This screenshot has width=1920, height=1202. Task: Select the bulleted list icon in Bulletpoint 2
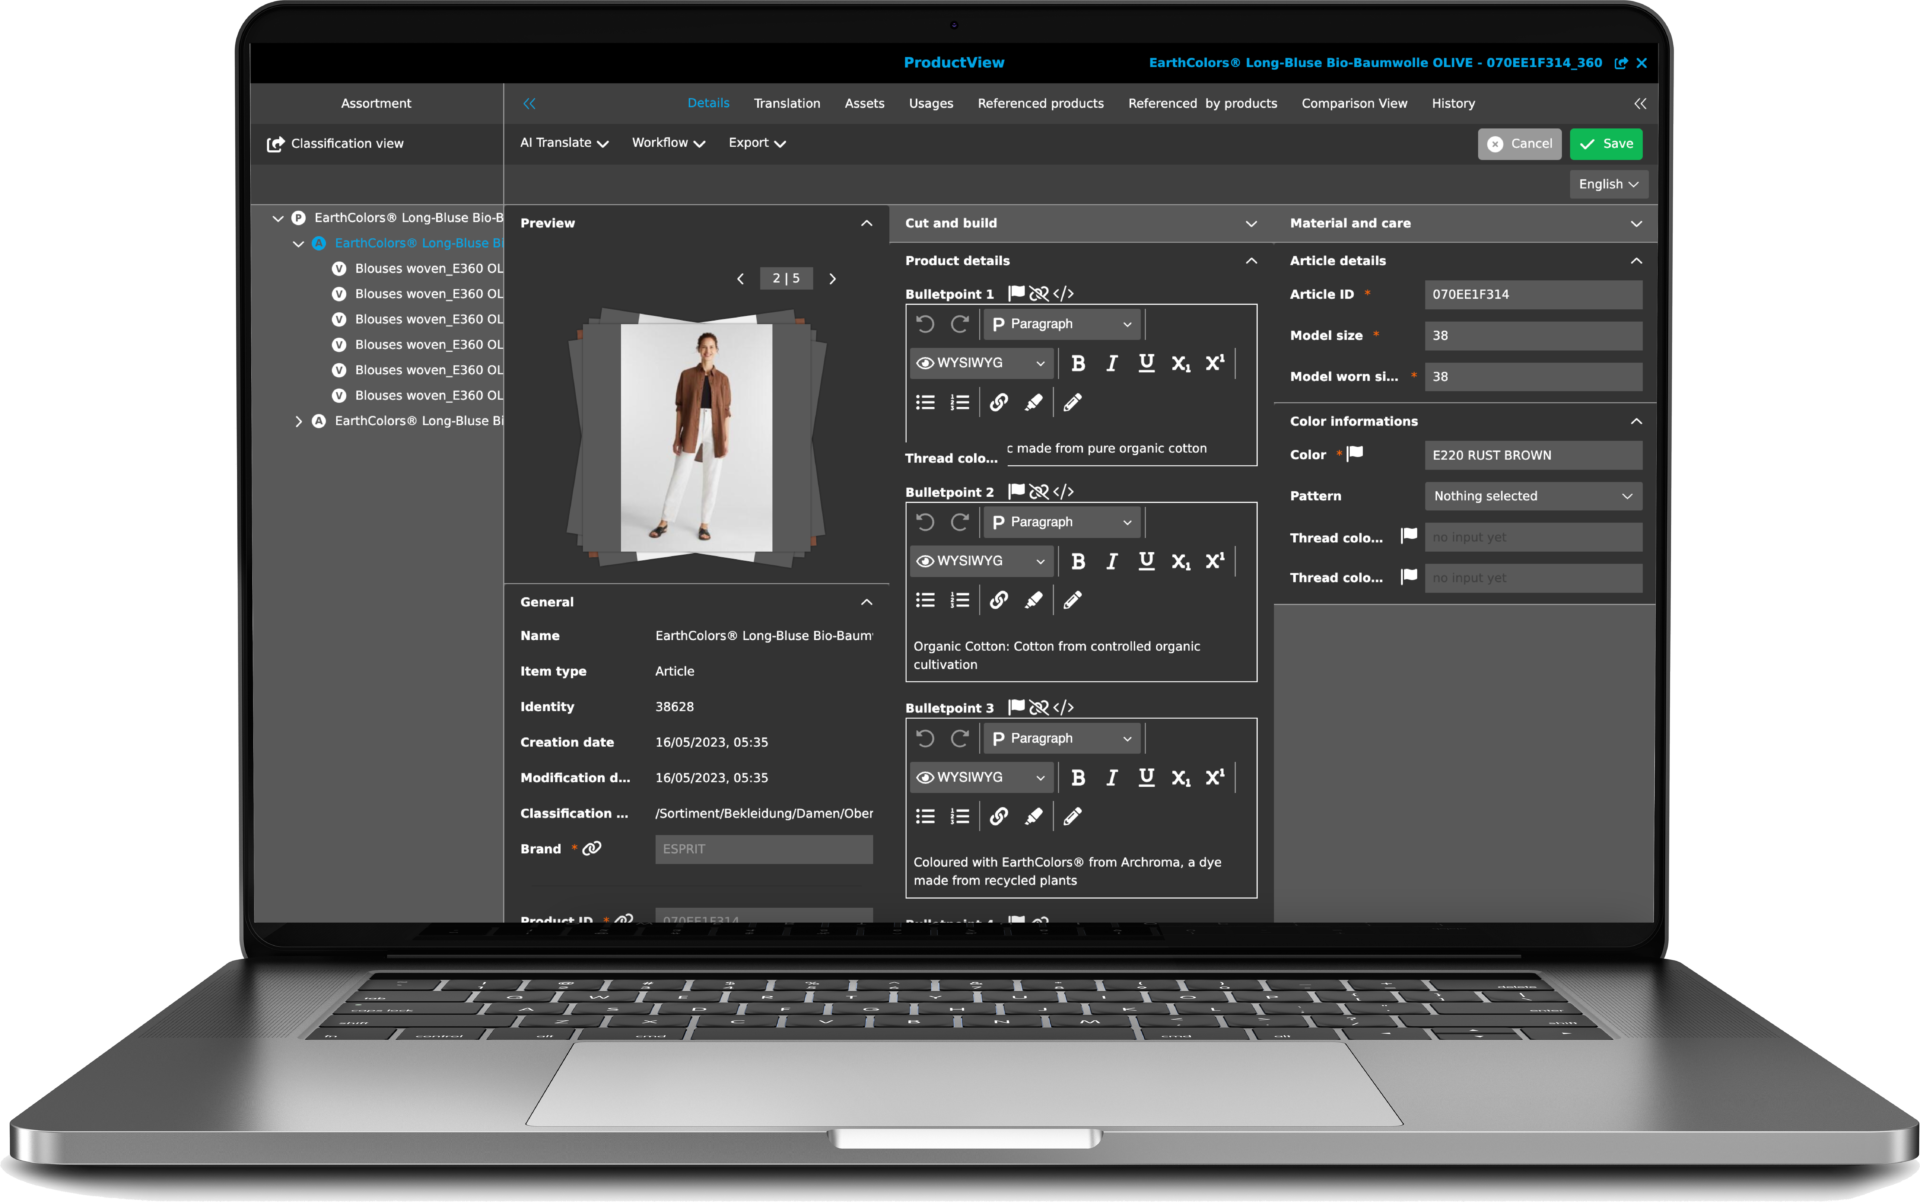(x=924, y=599)
